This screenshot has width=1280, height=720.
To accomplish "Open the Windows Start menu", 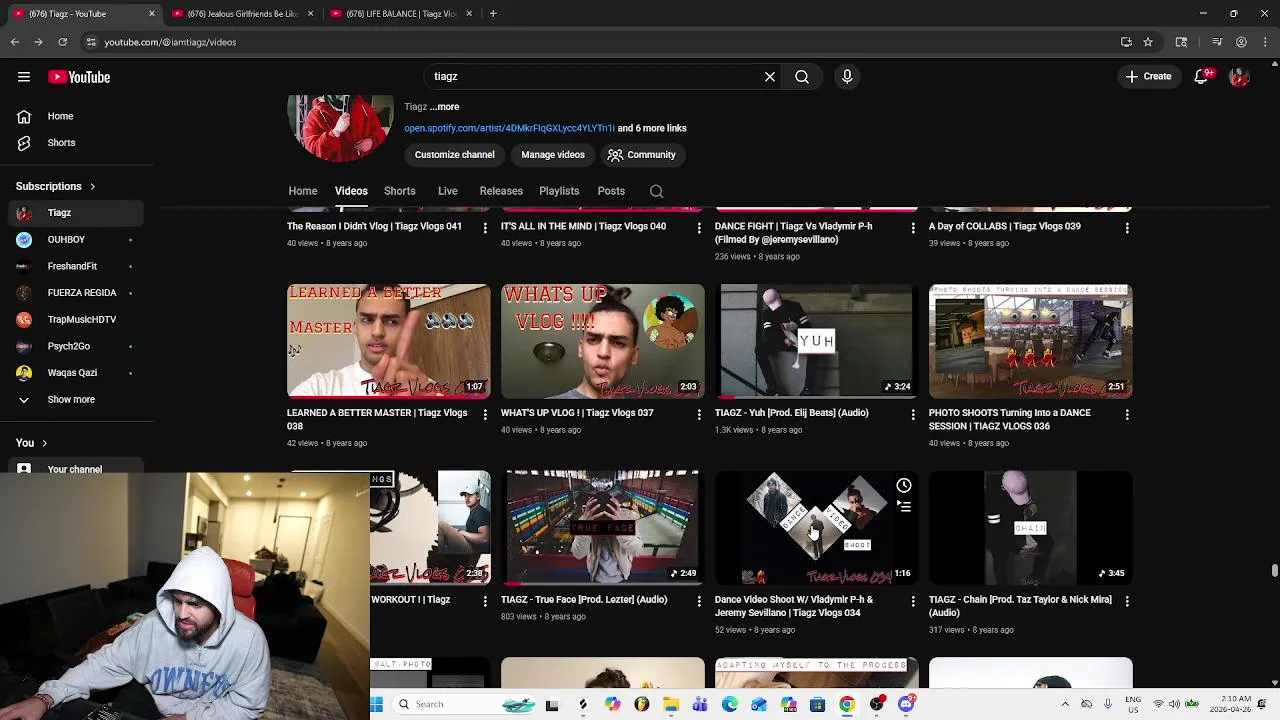I will click(377, 704).
